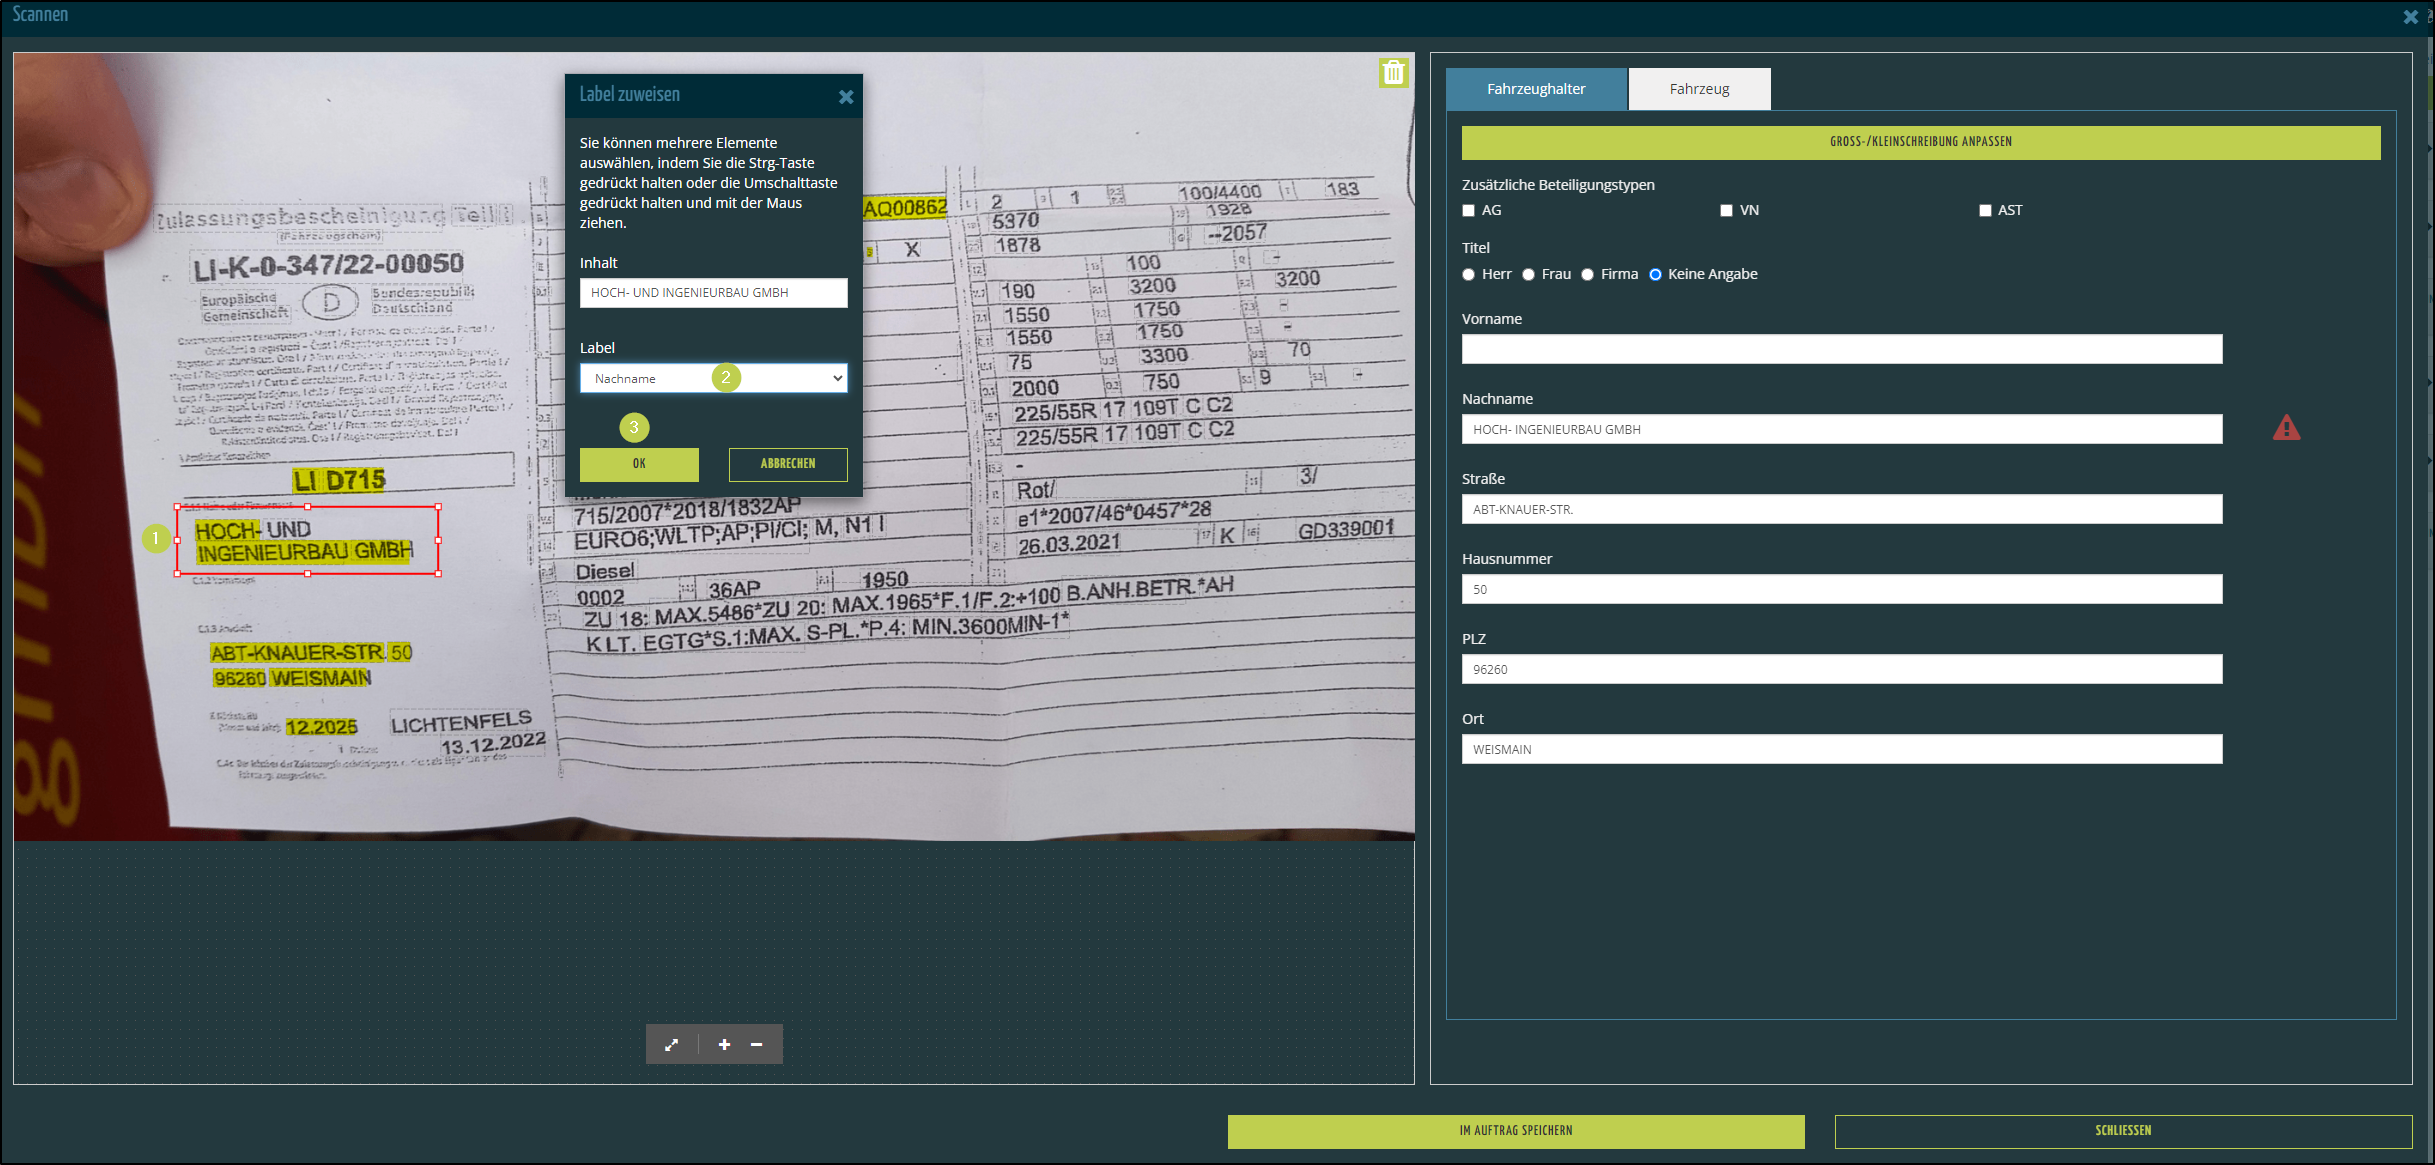The height and width of the screenshot is (1165, 2435).
Task: Zoom in with the plus icon
Action: [x=724, y=1044]
